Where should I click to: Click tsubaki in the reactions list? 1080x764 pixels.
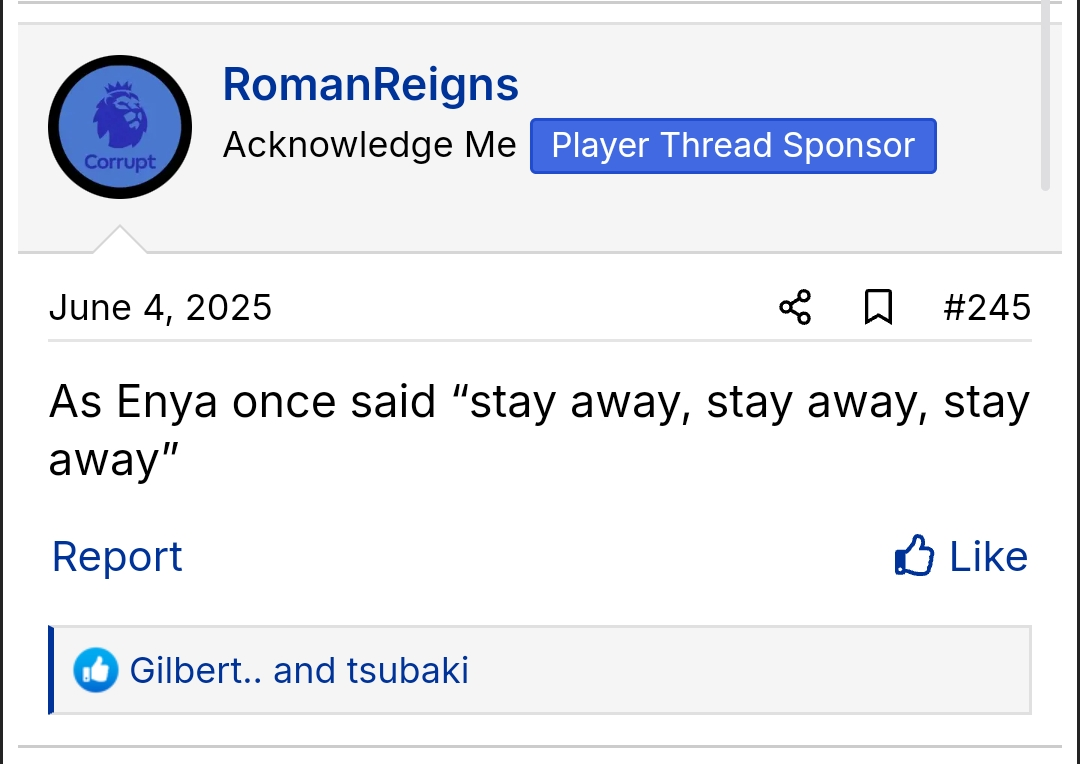pos(407,670)
